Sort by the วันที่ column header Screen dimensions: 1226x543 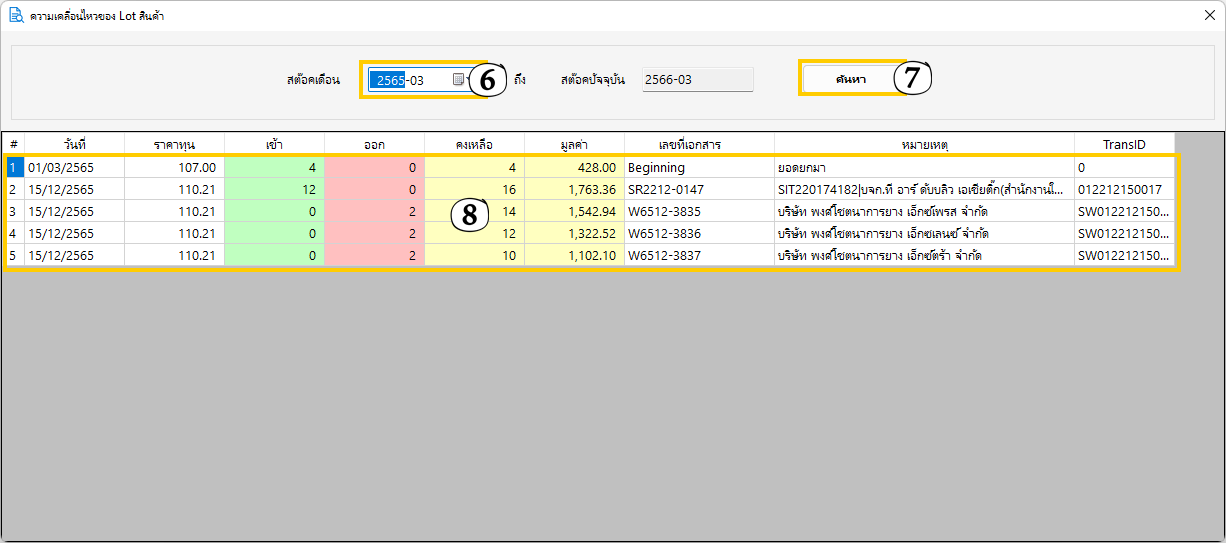[x=74, y=144]
